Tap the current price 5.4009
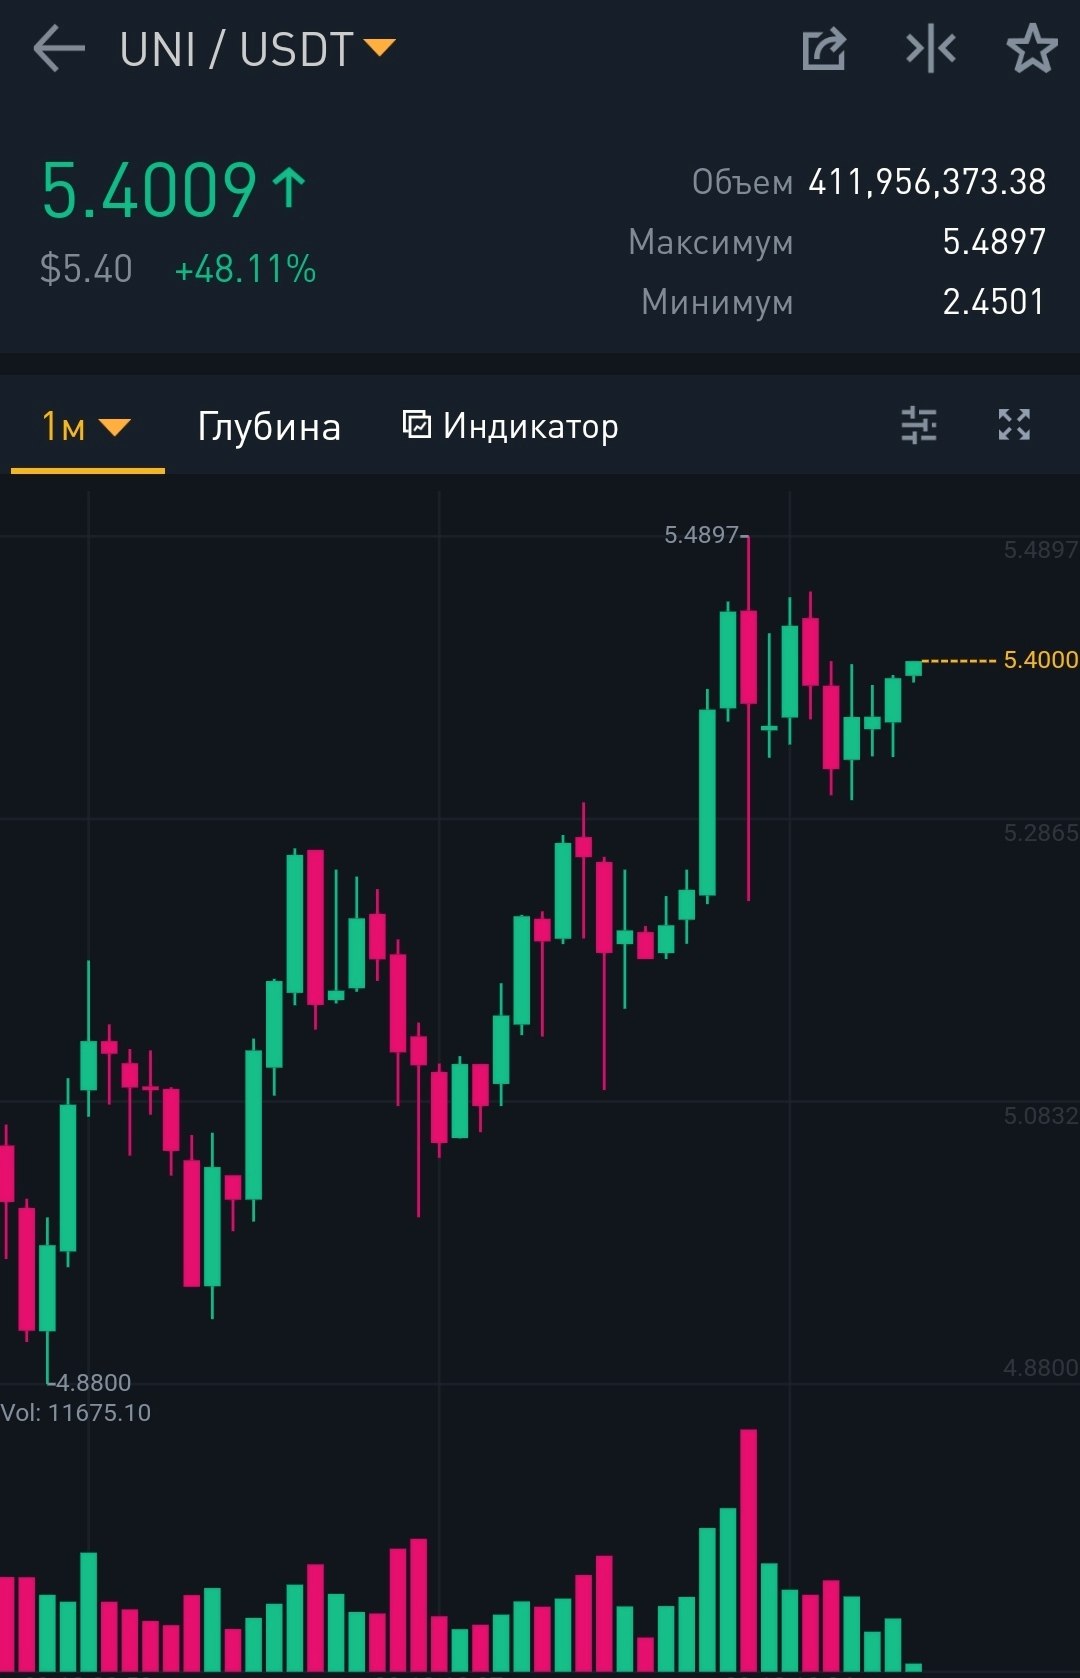1080x1678 pixels. coord(149,190)
